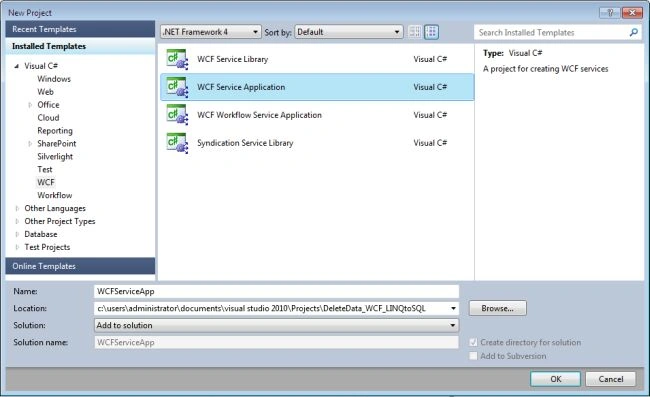Screen dimensions: 650x397
Task: Select the Workflow tree item
Action: 54,195
